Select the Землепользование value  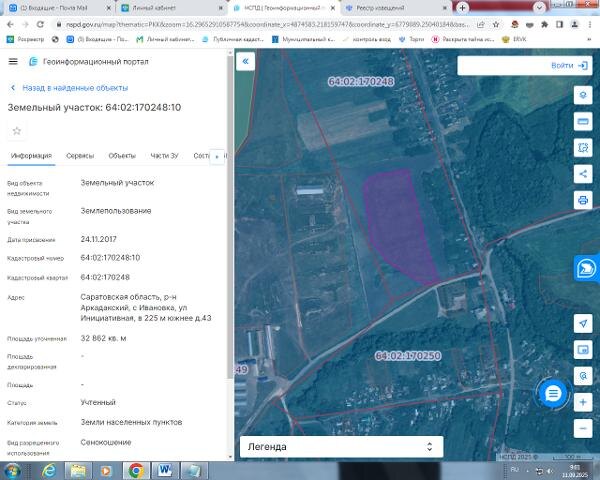[x=116, y=211]
